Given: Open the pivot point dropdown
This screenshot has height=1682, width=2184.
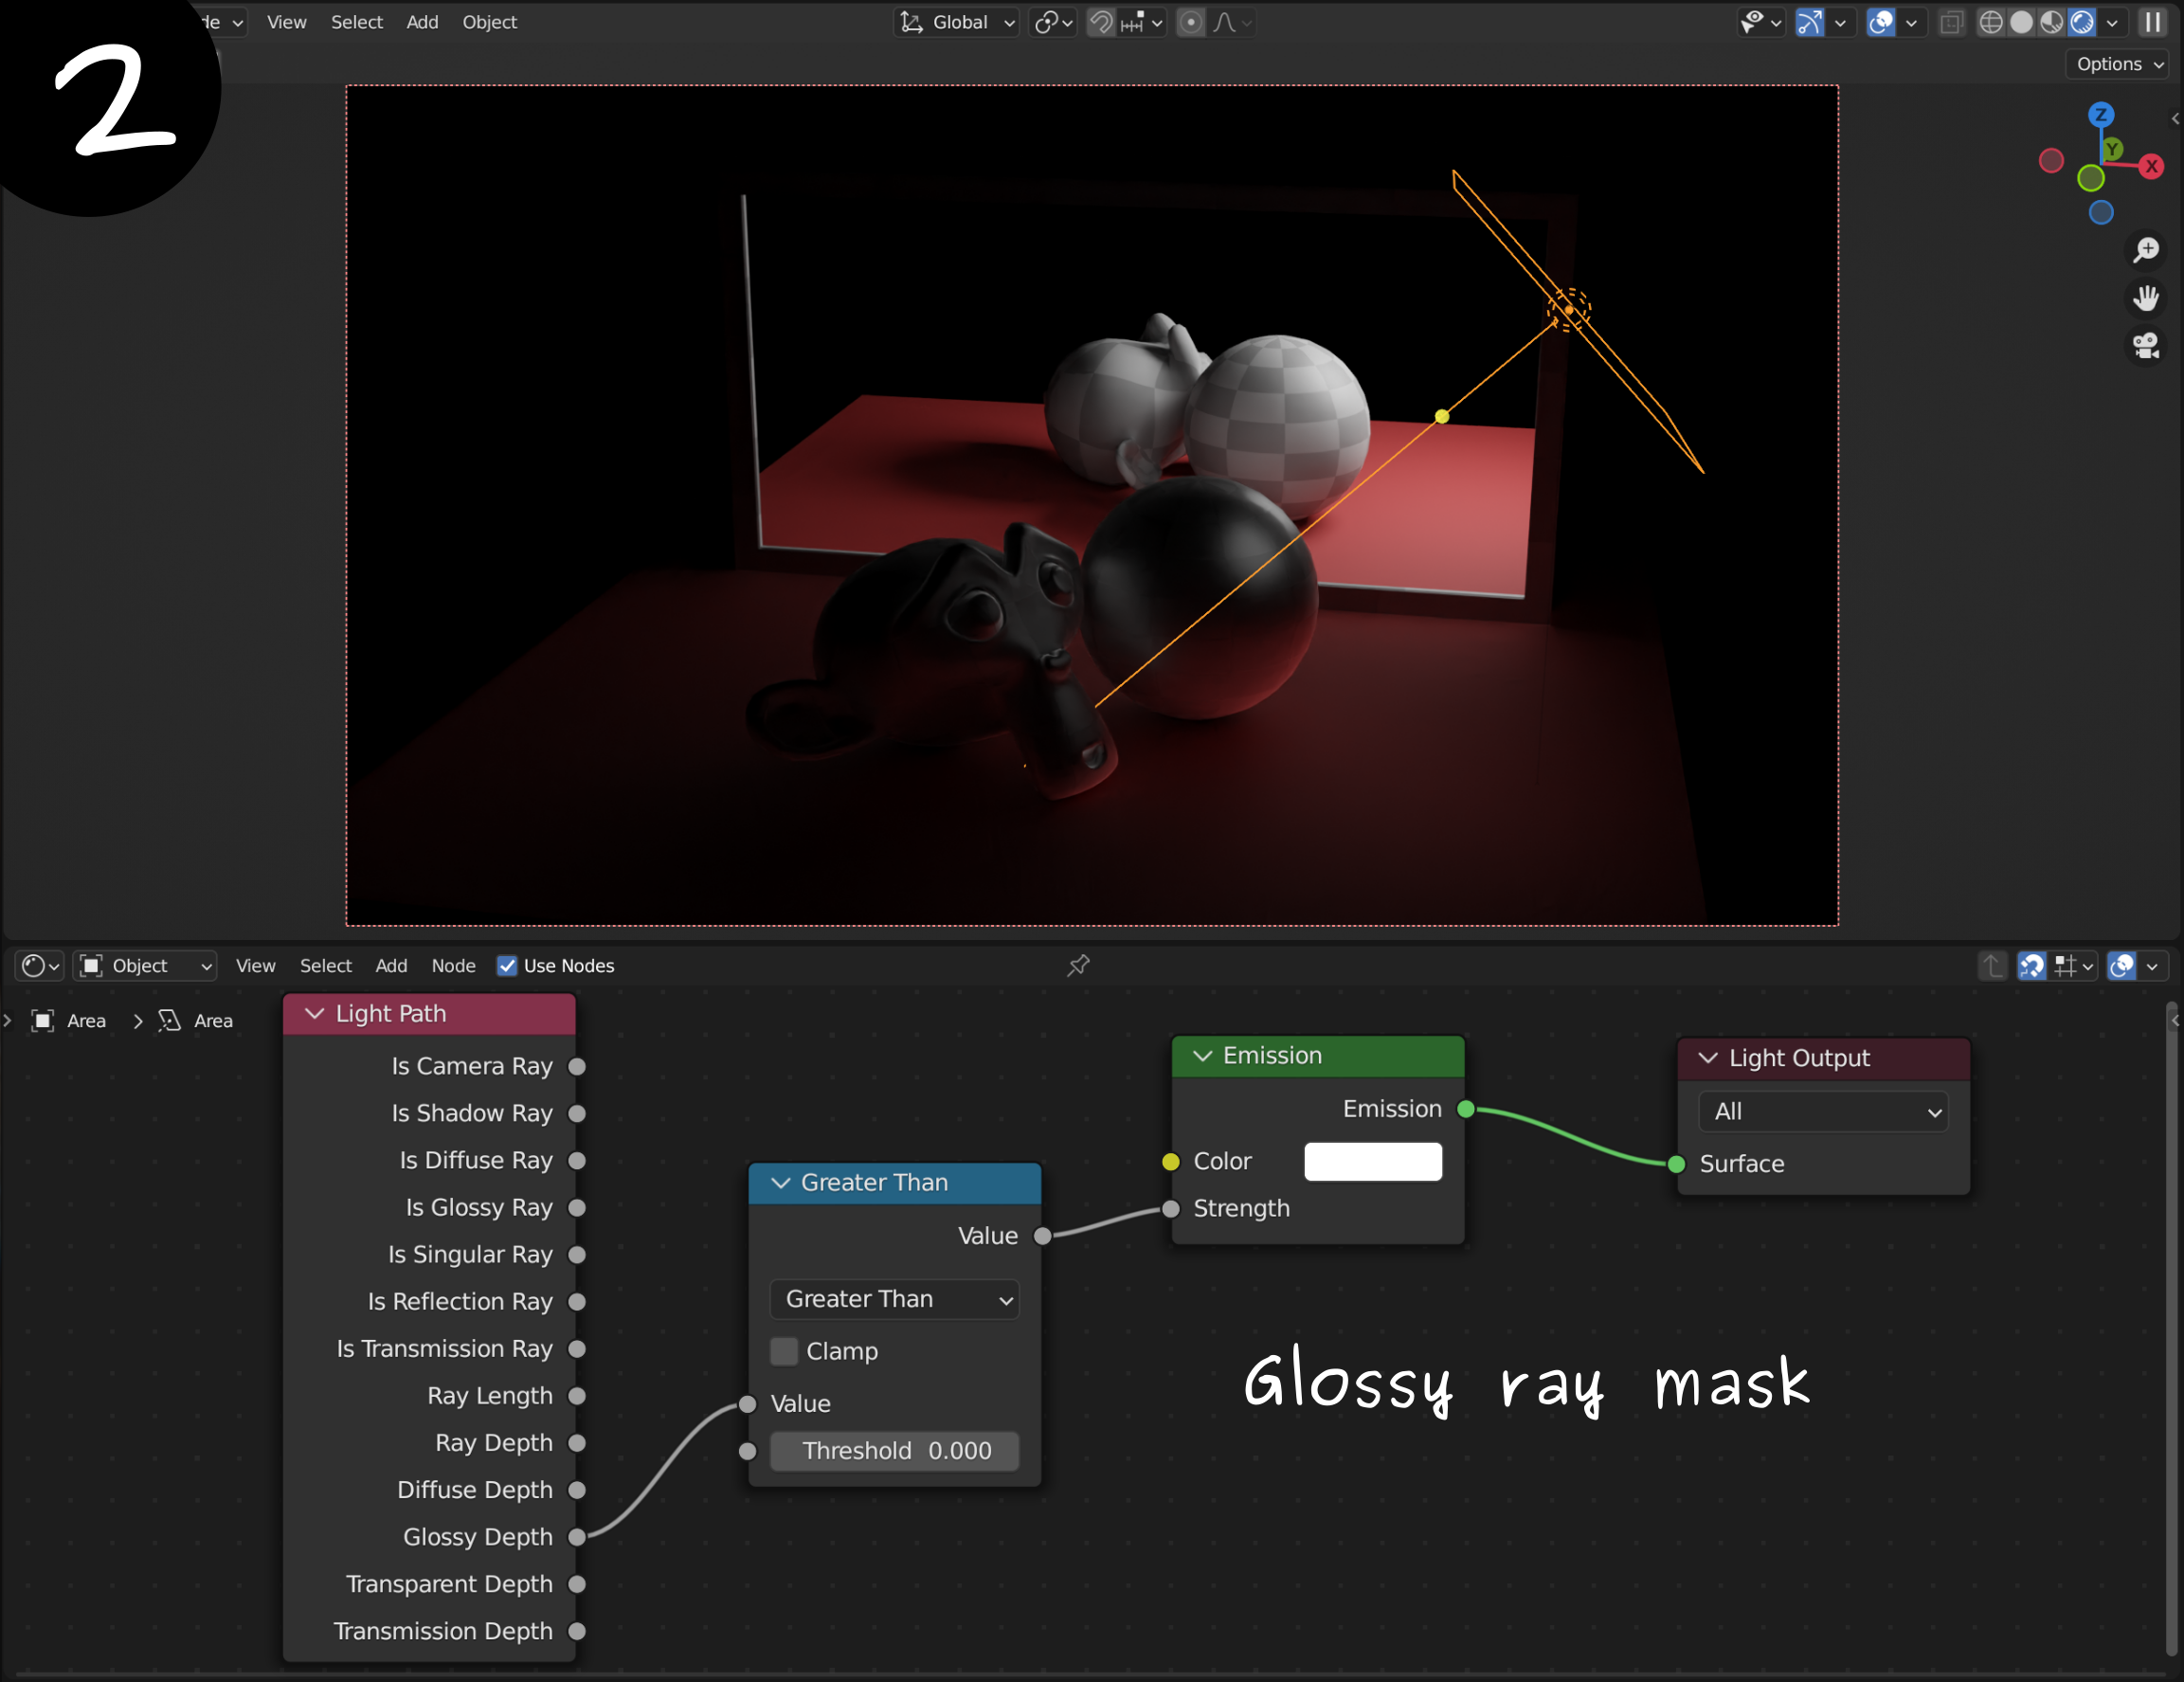Looking at the screenshot, I should pyautogui.click(x=1053, y=22).
